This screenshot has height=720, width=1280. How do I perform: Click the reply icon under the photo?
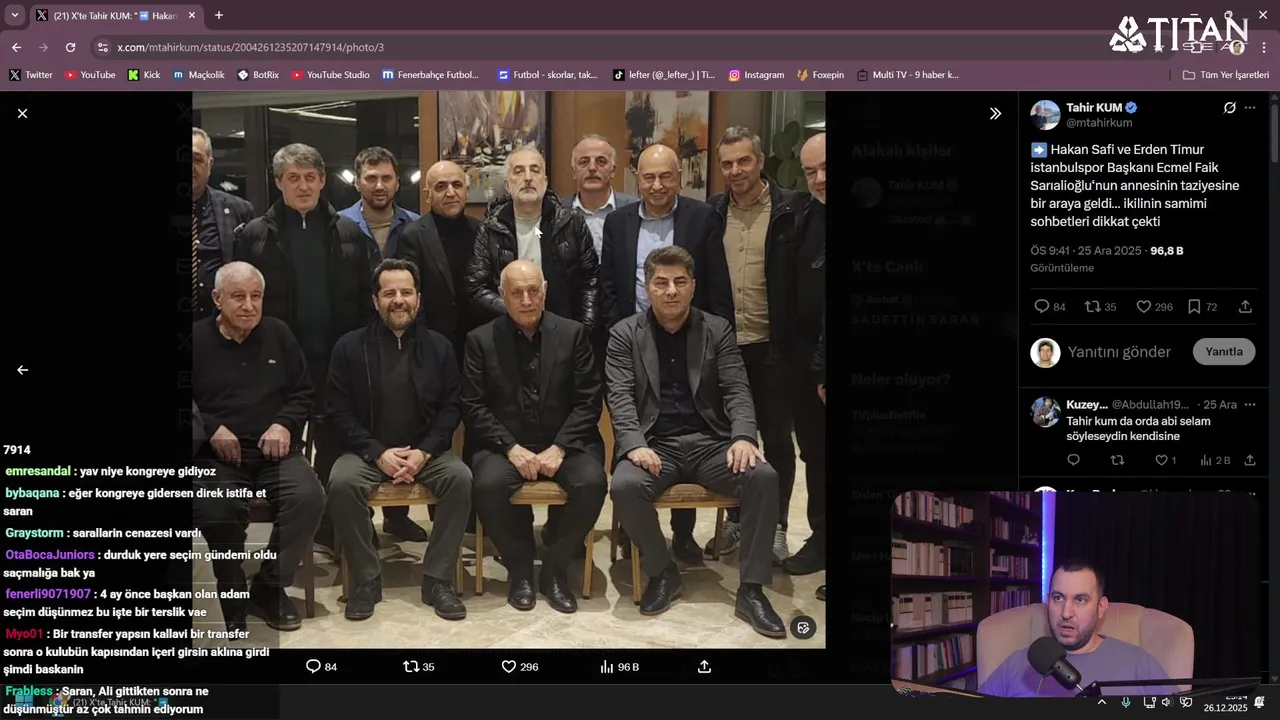[x=321, y=666]
